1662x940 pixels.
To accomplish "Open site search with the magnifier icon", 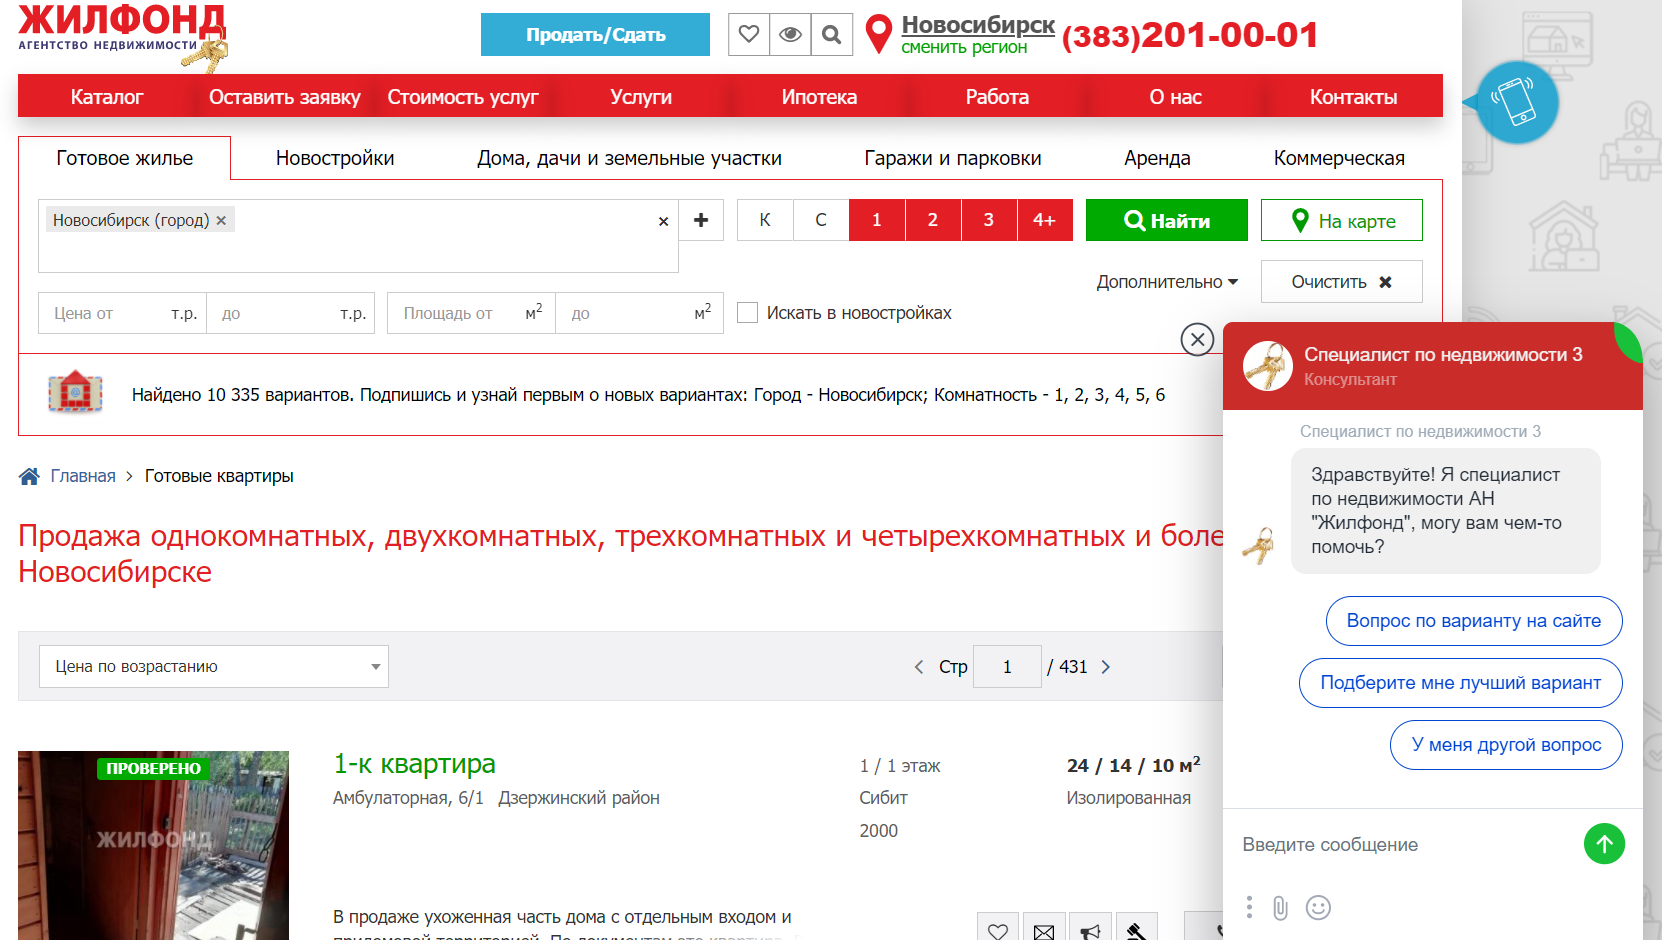I will point(831,34).
